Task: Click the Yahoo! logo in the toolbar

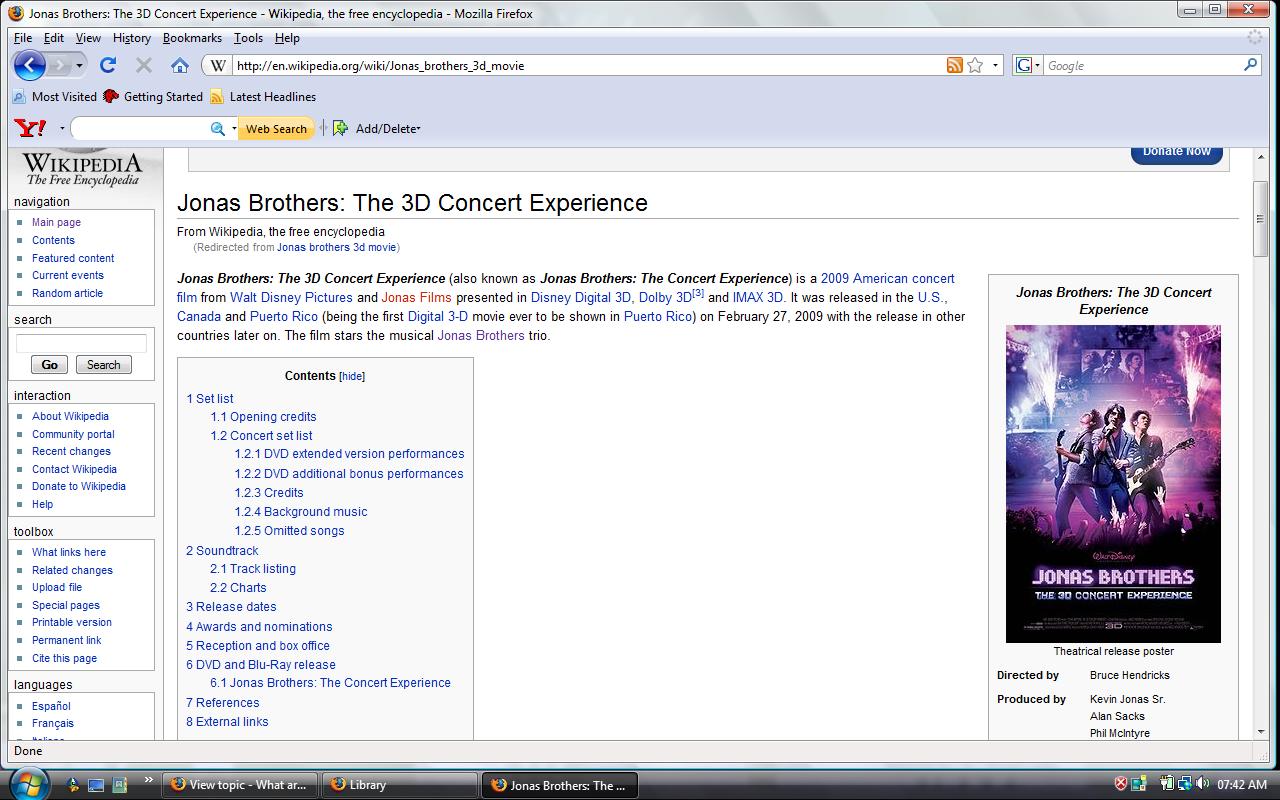Action: [30, 128]
